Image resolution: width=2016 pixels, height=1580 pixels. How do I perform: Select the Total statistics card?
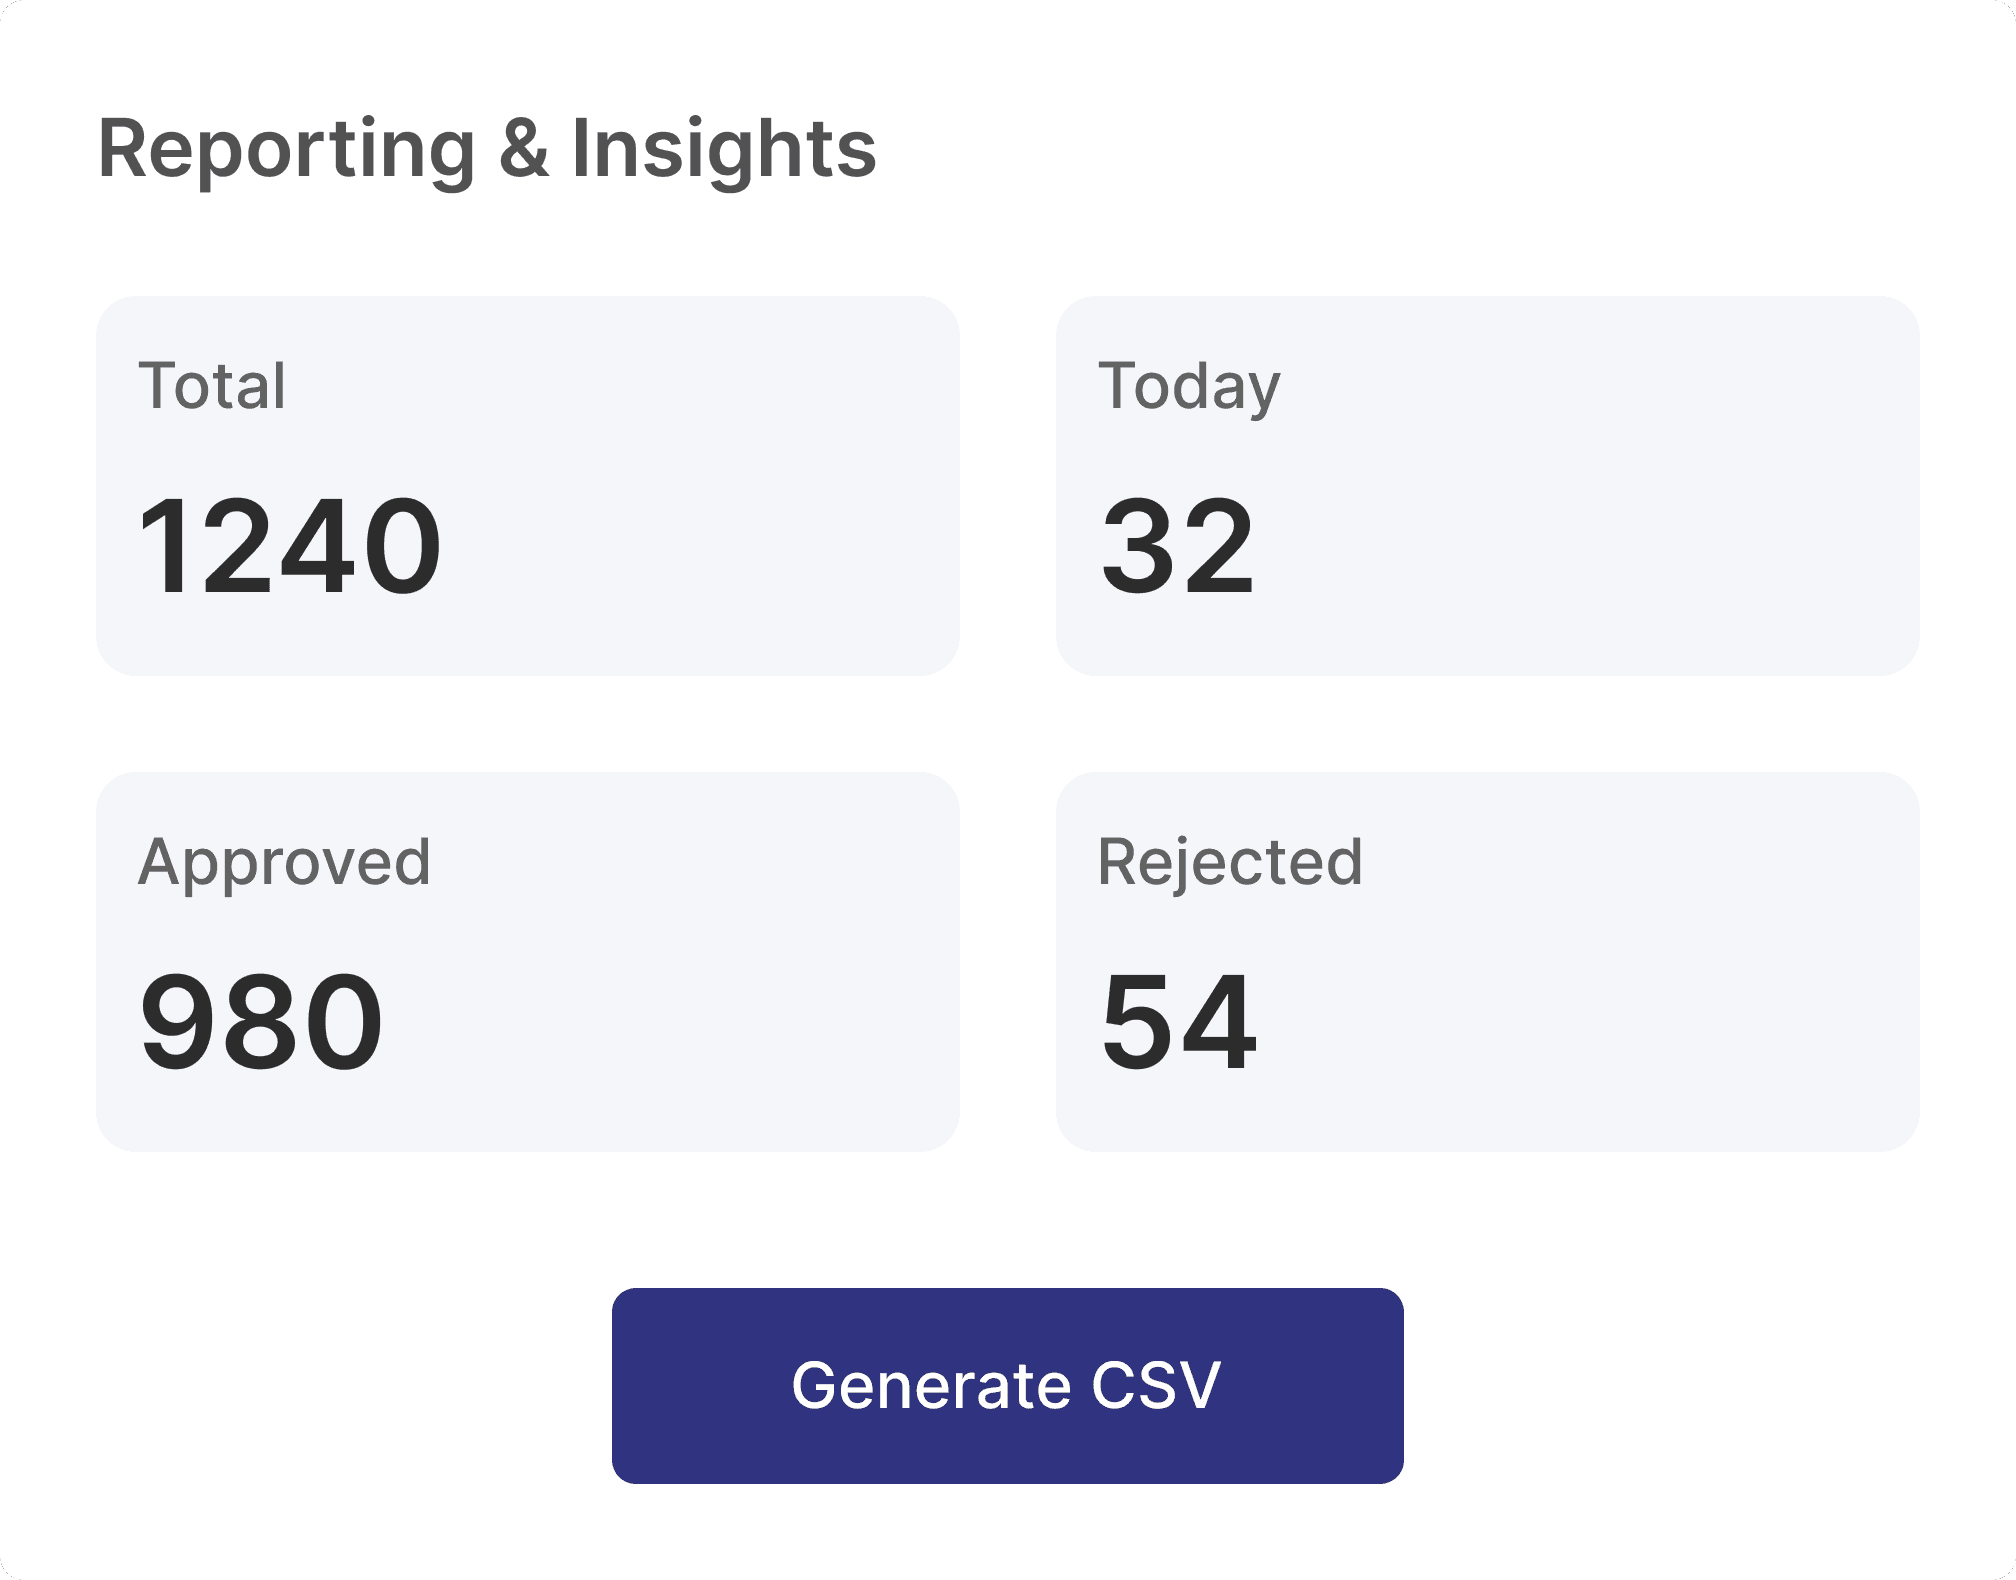point(527,485)
